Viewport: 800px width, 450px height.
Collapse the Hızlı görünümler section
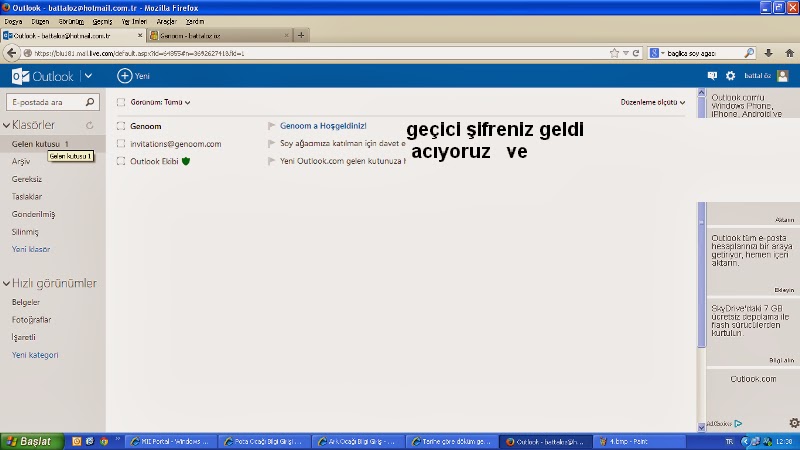tap(7, 283)
